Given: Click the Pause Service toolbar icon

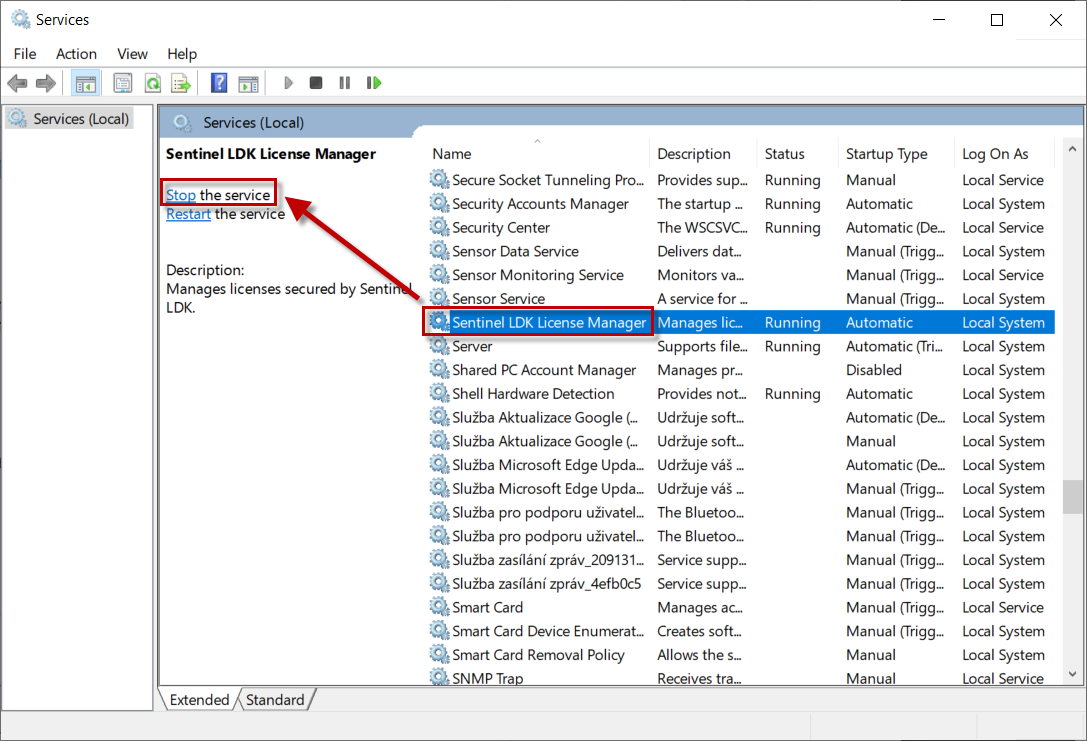Looking at the screenshot, I should [x=345, y=83].
